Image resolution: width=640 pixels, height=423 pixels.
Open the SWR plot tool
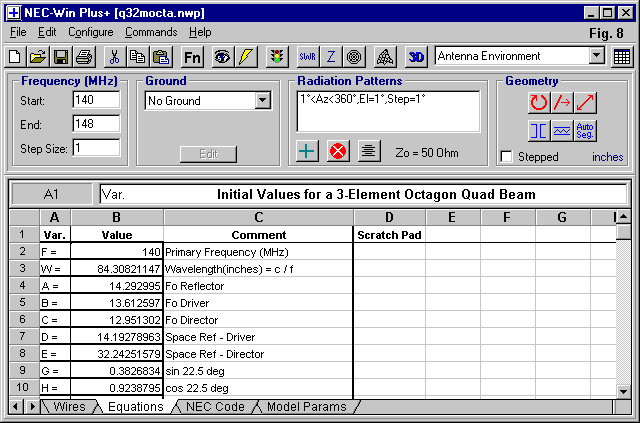pos(306,56)
